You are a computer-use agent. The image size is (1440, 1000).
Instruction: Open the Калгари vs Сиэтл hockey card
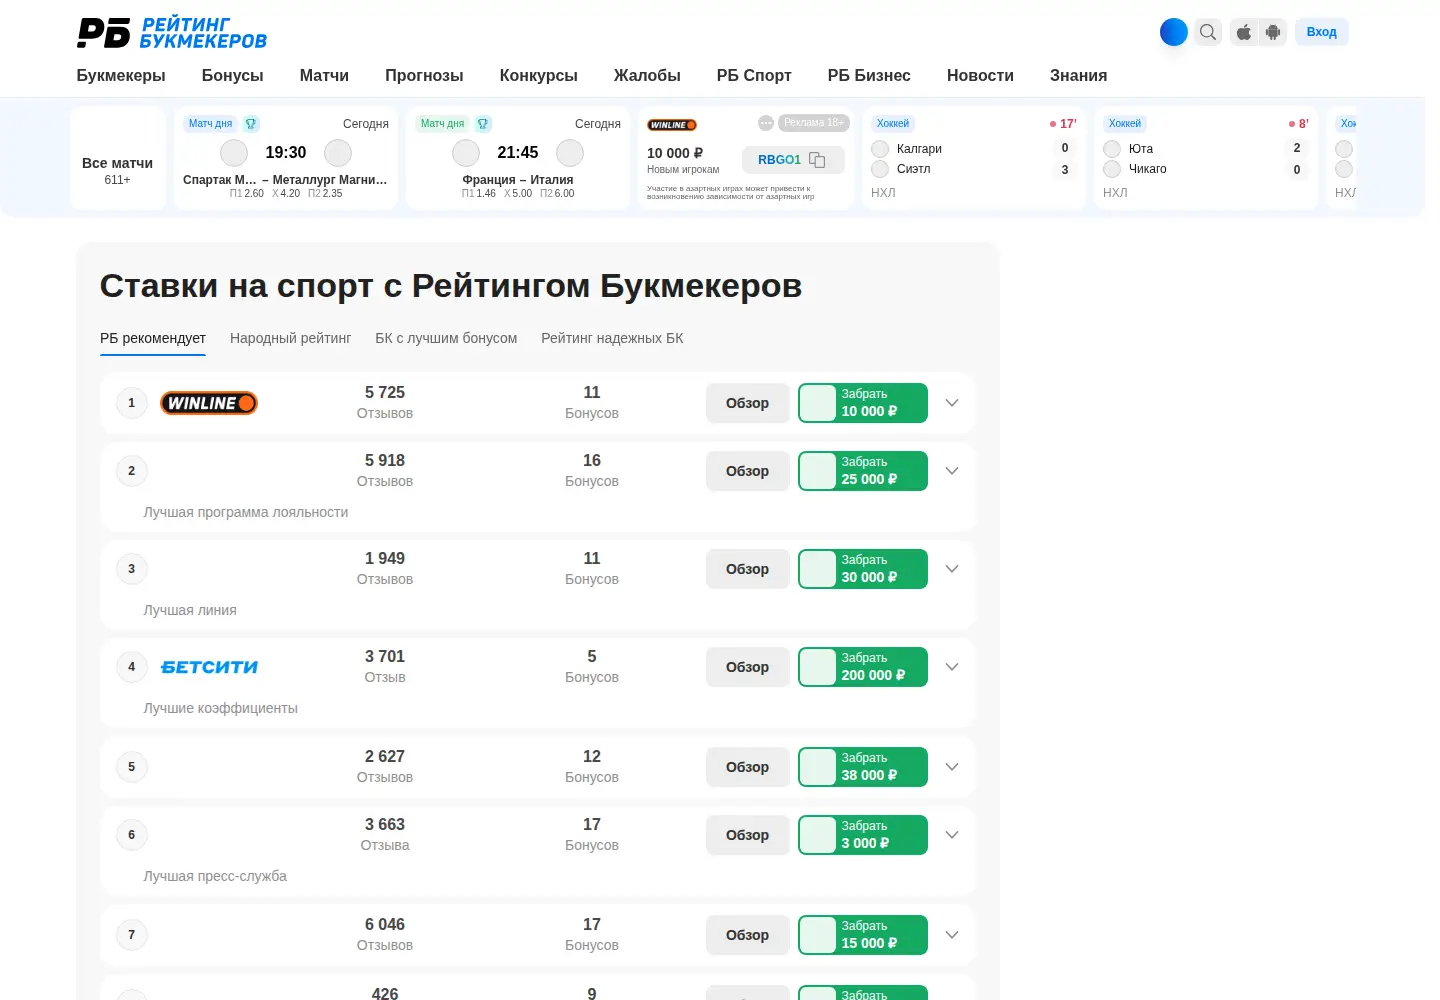974,158
